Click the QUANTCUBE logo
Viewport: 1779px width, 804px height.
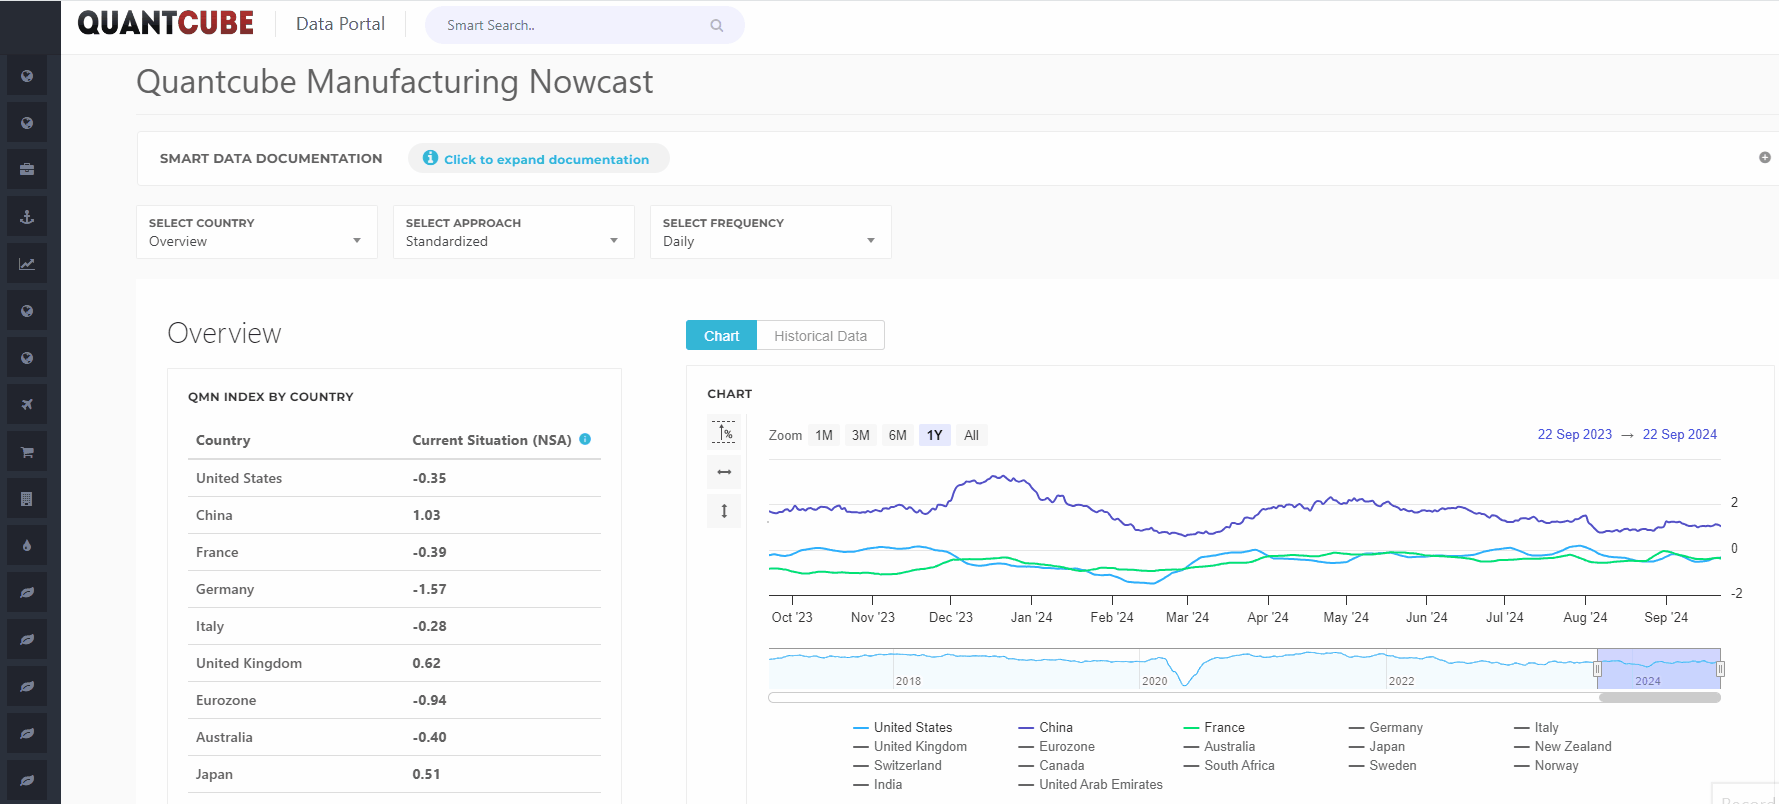pyautogui.click(x=166, y=23)
